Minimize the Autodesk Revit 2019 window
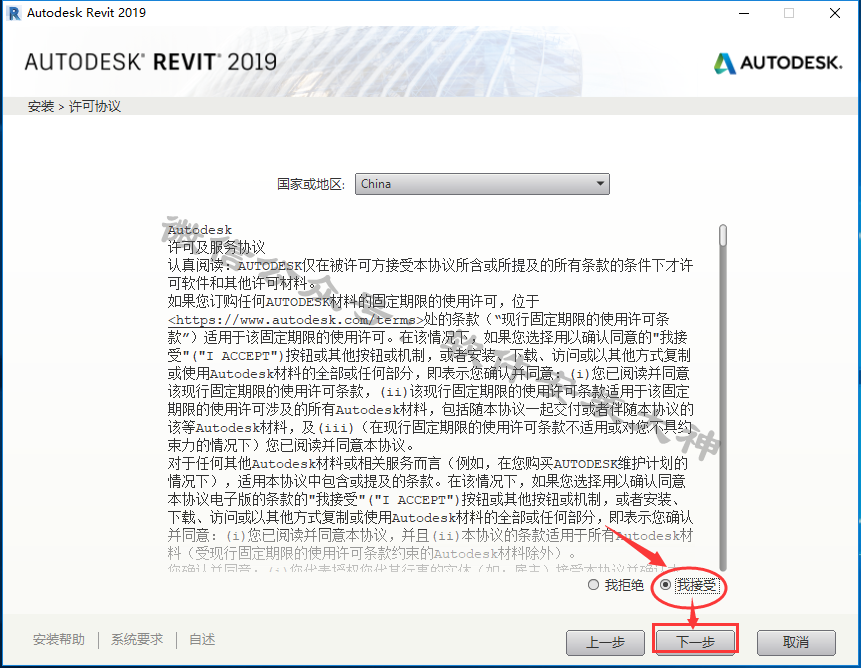 click(x=744, y=13)
